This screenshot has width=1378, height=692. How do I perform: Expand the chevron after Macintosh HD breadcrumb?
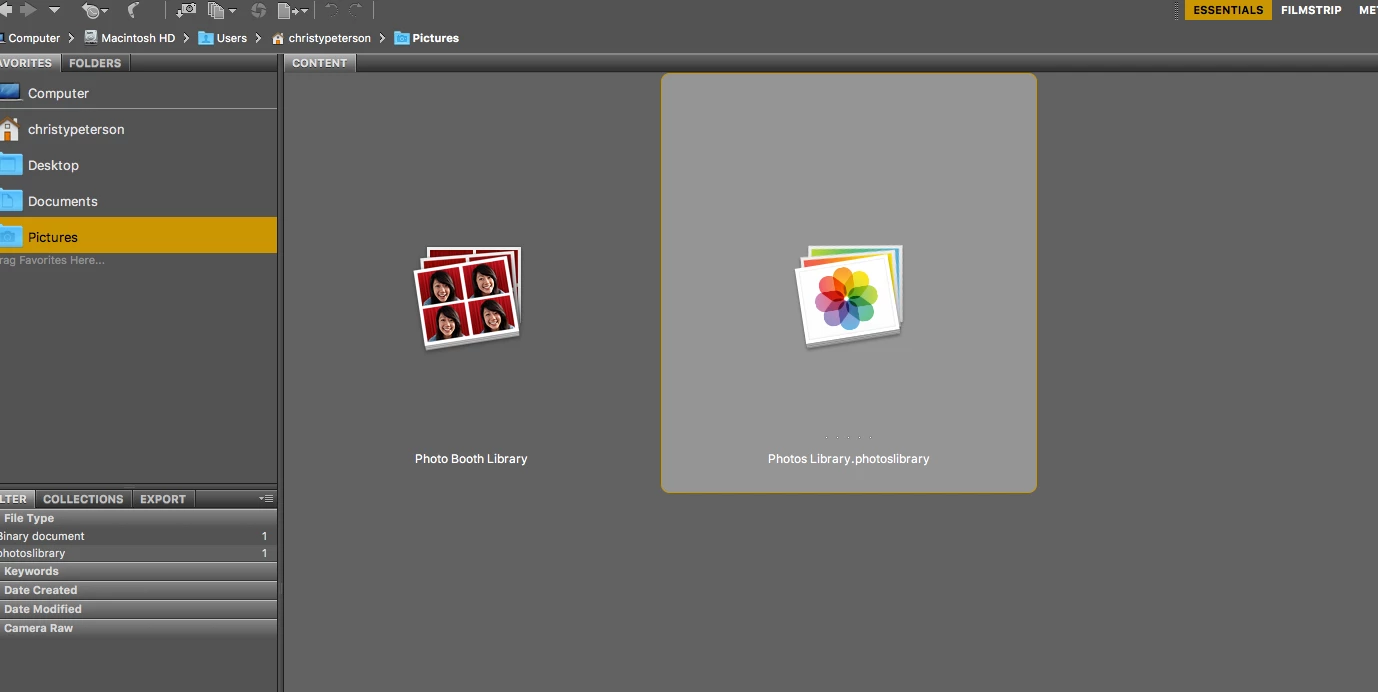click(186, 38)
